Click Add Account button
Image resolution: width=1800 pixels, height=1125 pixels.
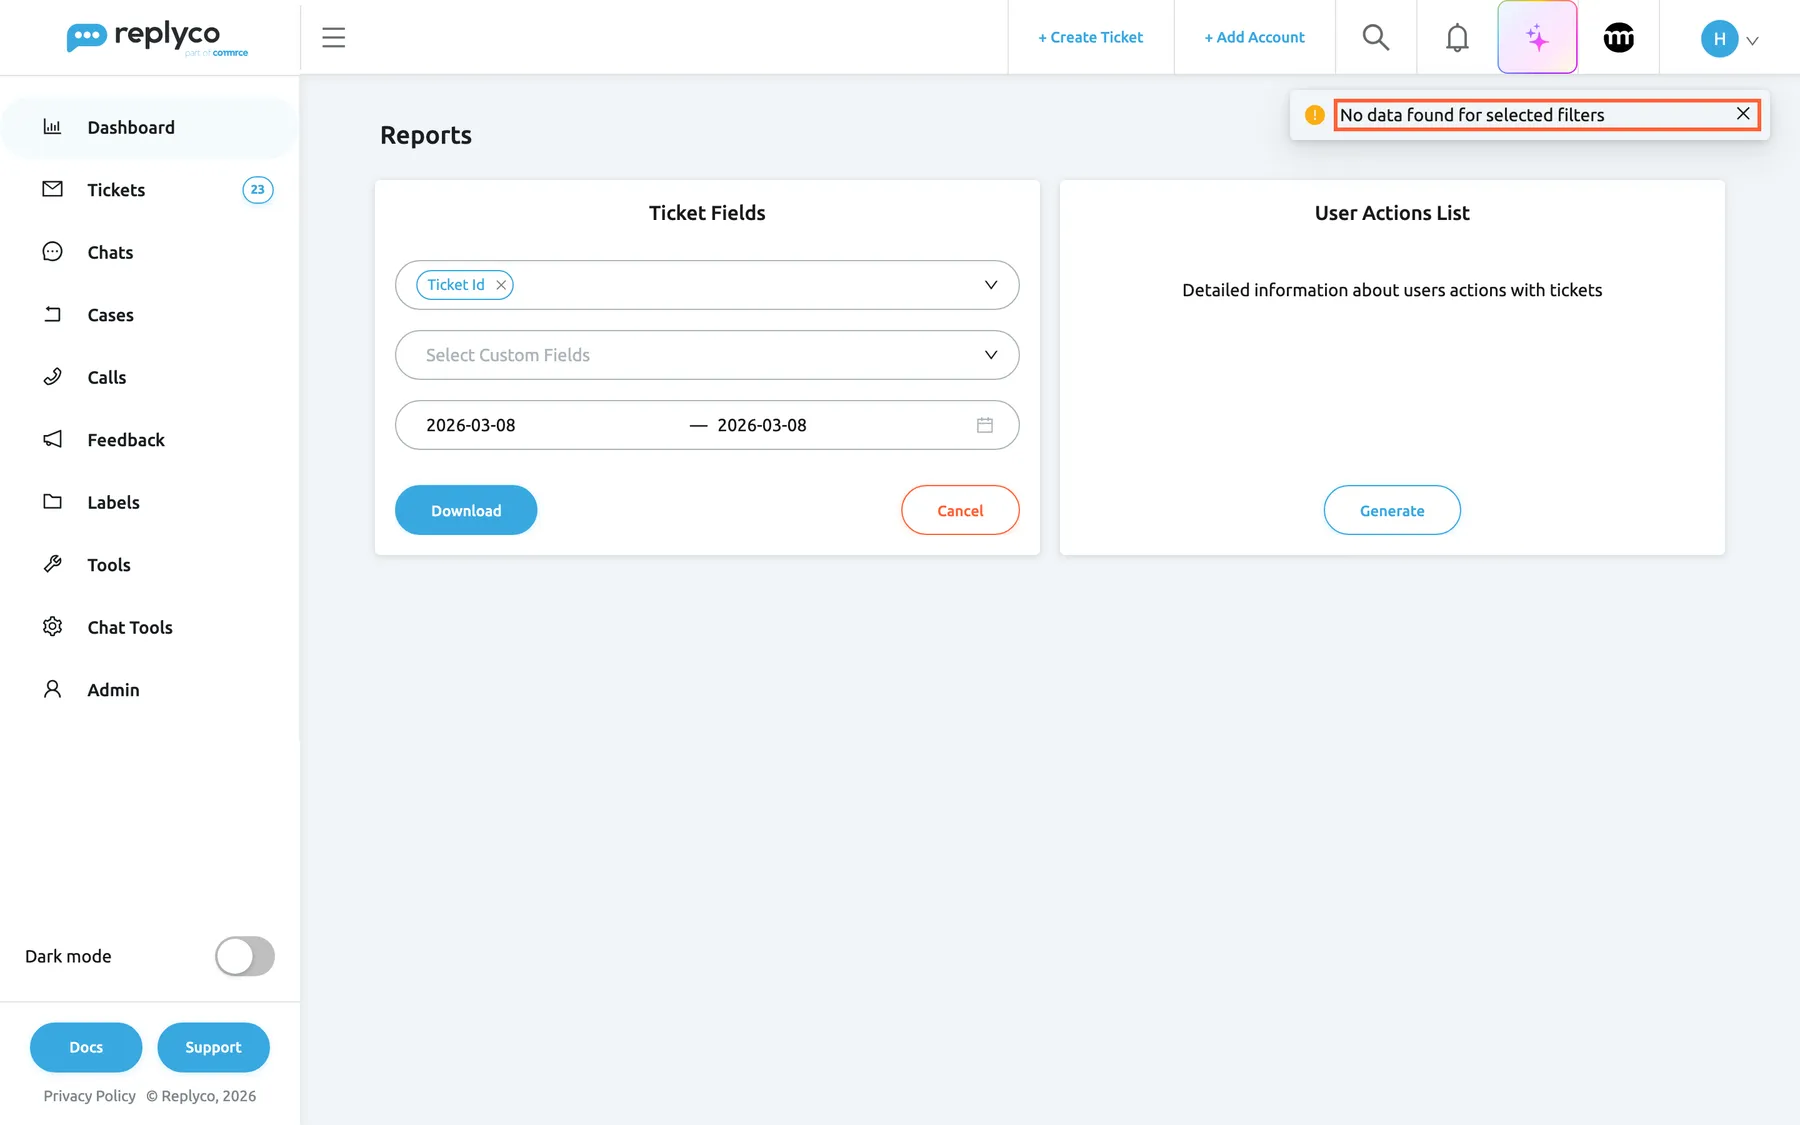[x=1254, y=38]
